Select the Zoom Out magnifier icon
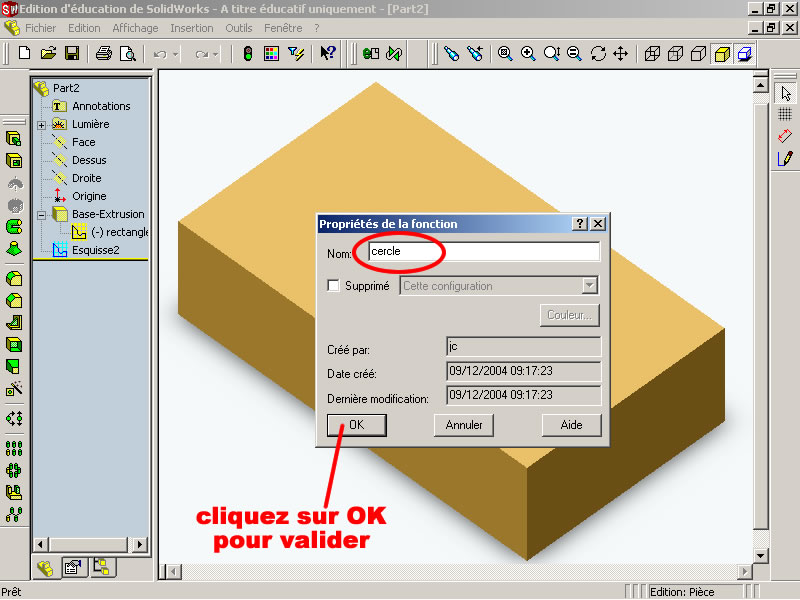The image size is (800, 600). [x=574, y=53]
